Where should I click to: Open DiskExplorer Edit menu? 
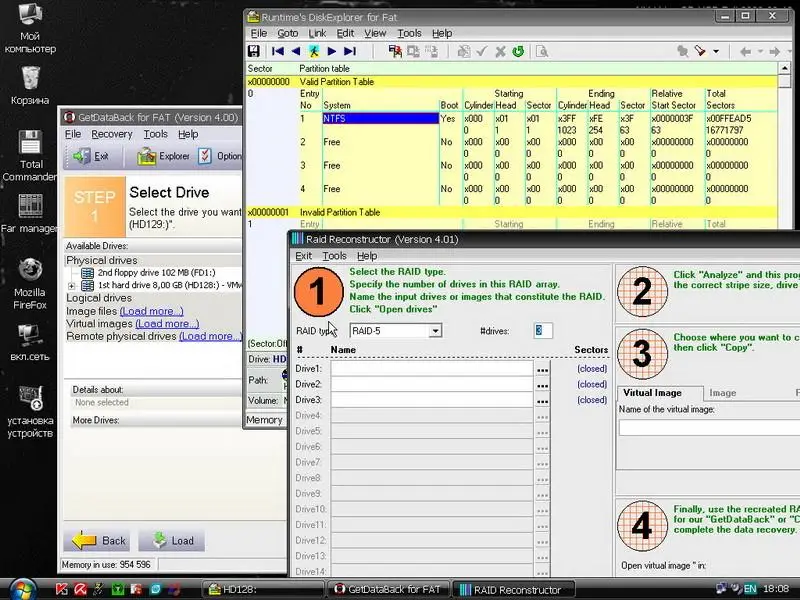point(345,33)
